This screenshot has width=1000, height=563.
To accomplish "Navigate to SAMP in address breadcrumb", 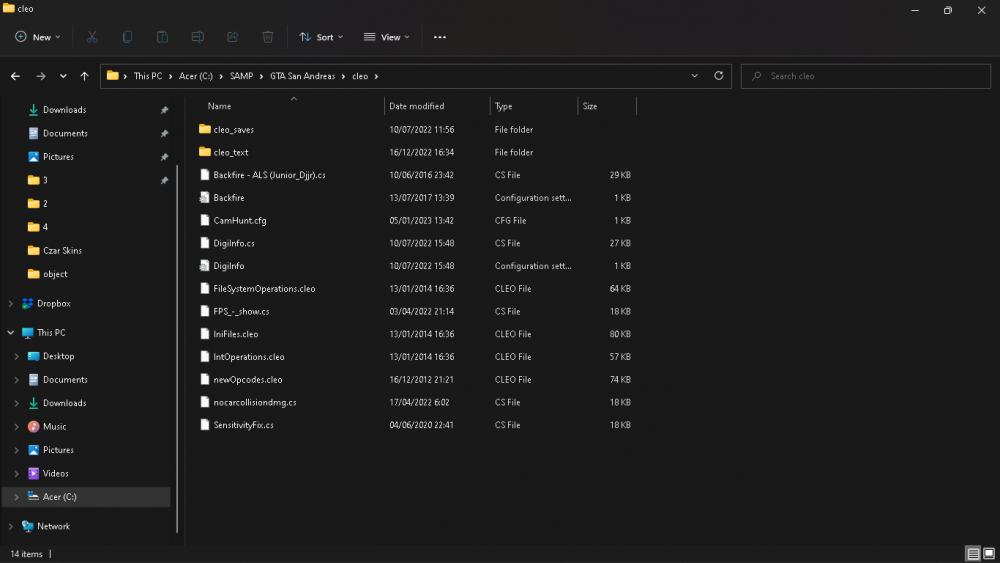I will coord(241,76).
